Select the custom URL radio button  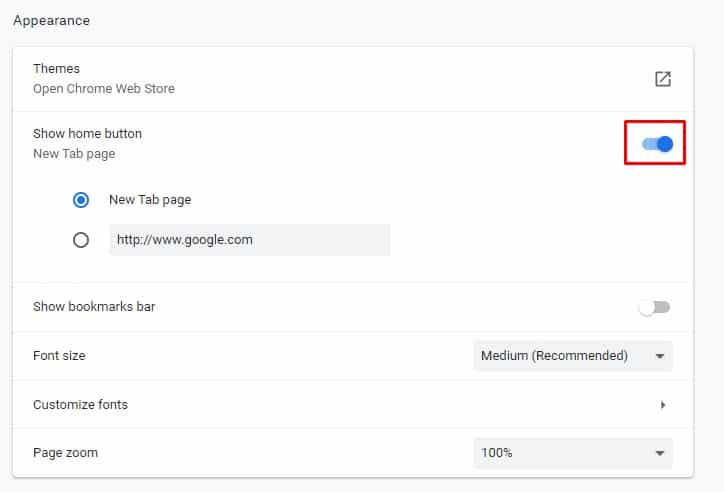[x=81, y=240]
